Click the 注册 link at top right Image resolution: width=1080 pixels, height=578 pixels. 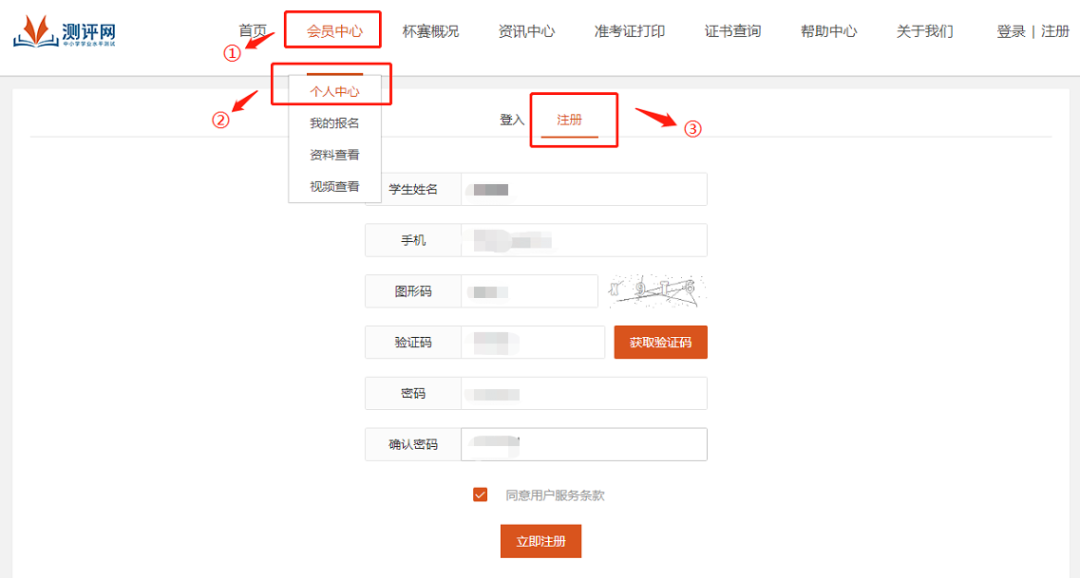[1055, 31]
